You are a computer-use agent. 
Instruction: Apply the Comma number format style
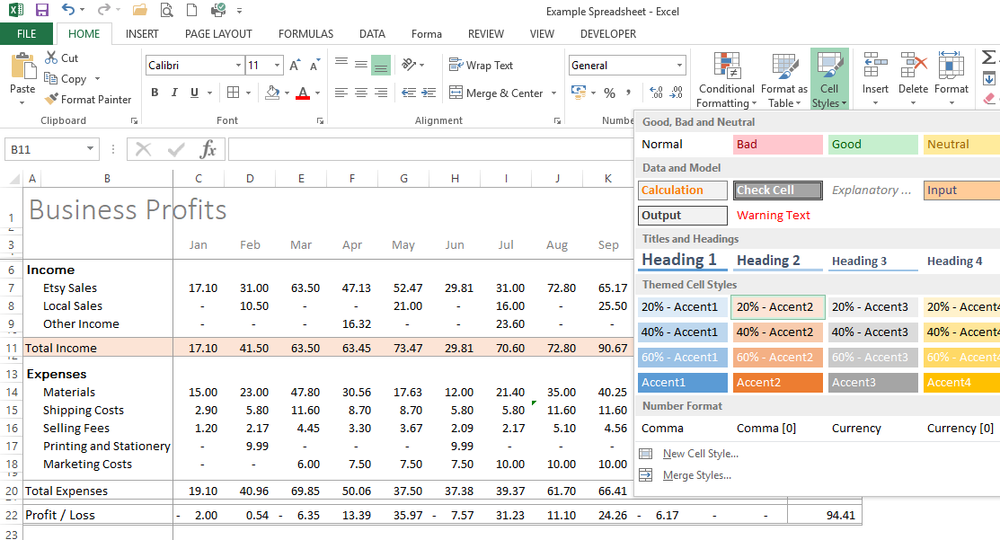click(x=682, y=428)
